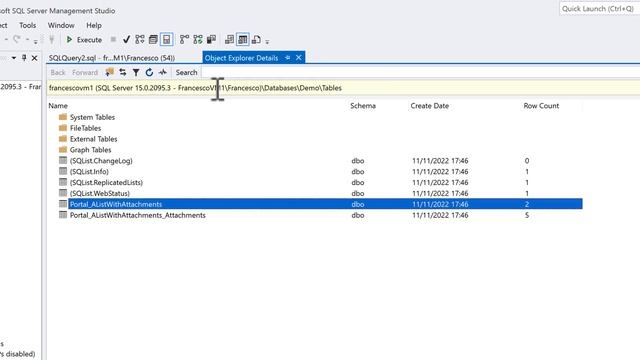Image resolution: width=640 pixels, height=360 pixels.
Task: Click row count 5 of Portal_AListWithAttachments_Attachments
Action: 527,215
